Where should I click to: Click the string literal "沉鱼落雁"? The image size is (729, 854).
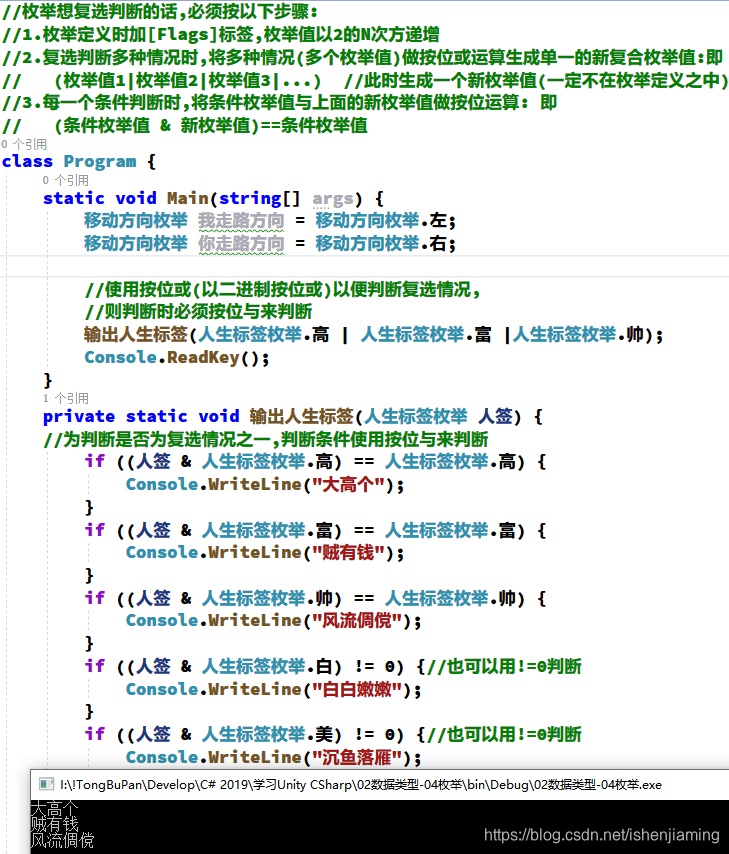tap(357, 758)
